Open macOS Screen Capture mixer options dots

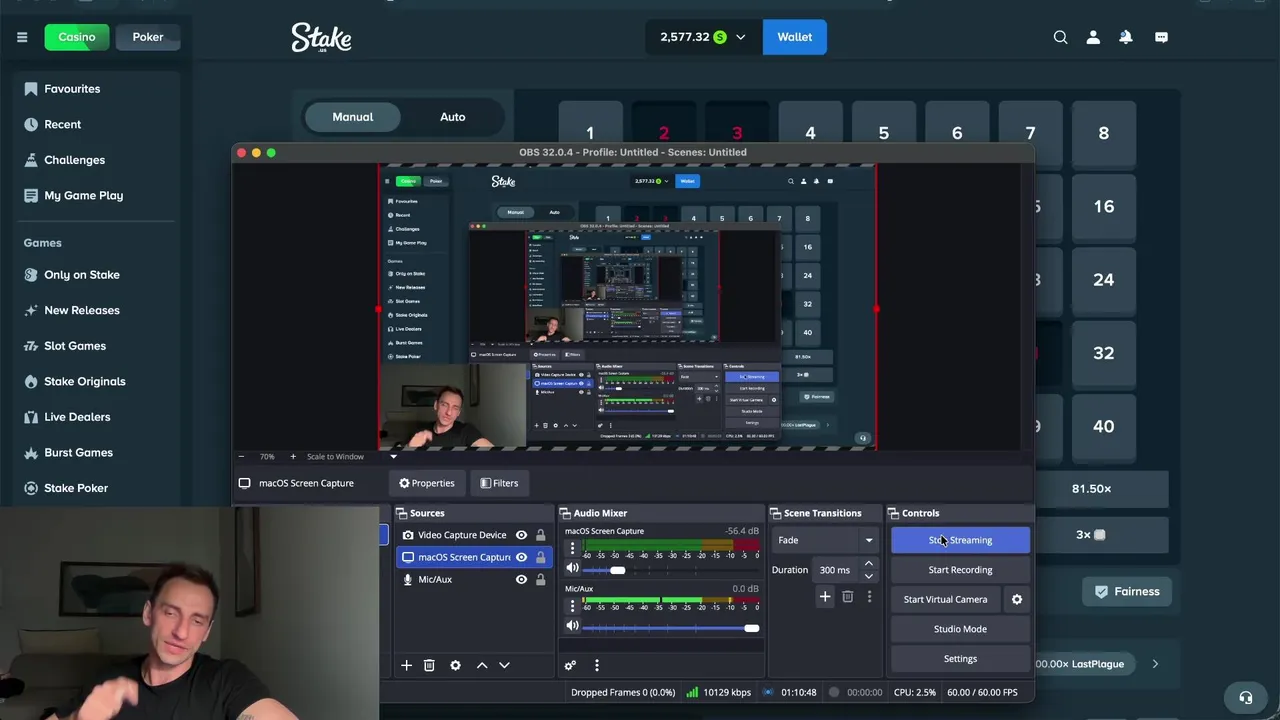[572, 548]
